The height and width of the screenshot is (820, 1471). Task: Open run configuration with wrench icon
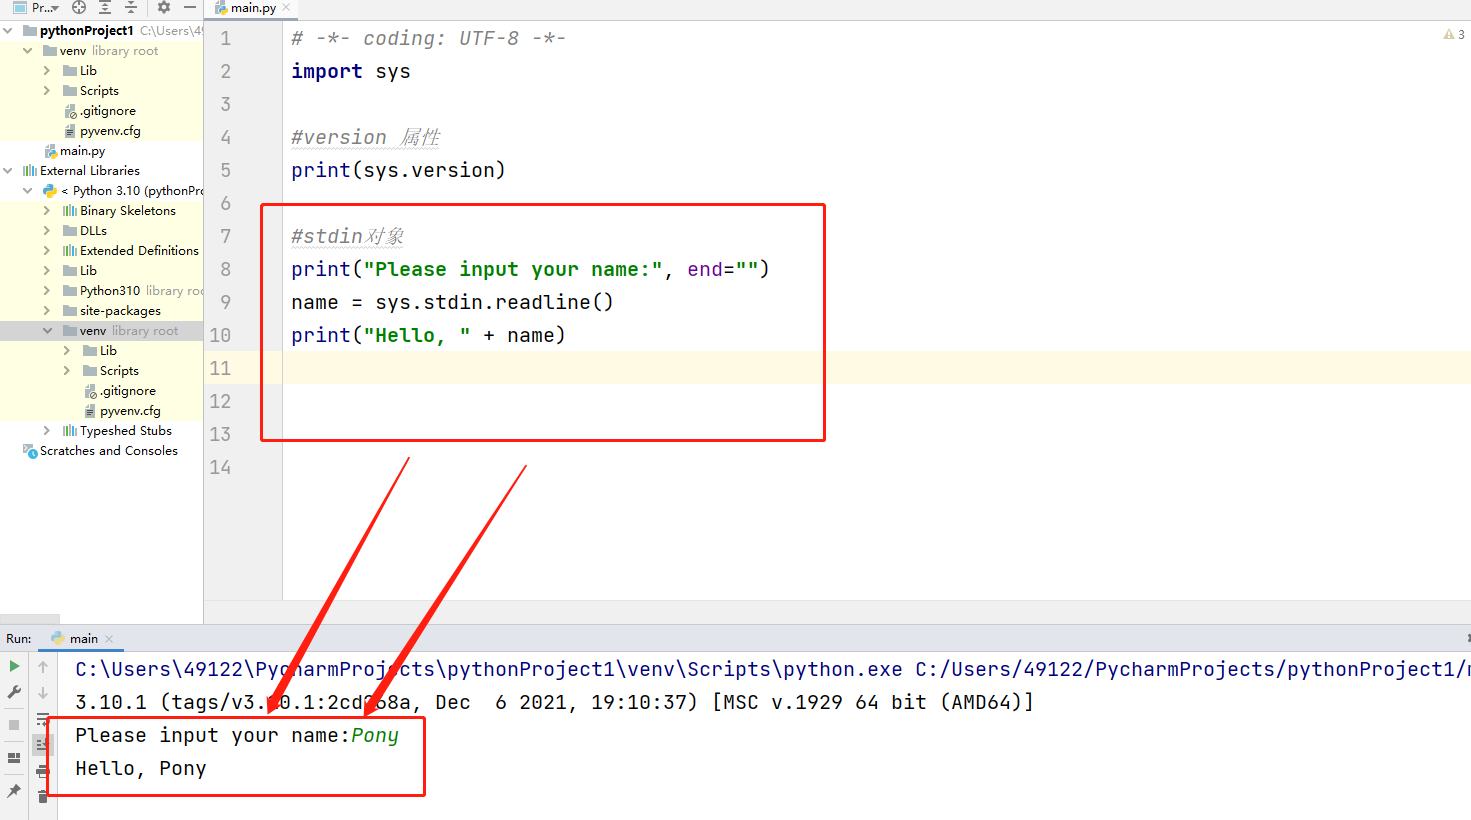tap(14, 692)
